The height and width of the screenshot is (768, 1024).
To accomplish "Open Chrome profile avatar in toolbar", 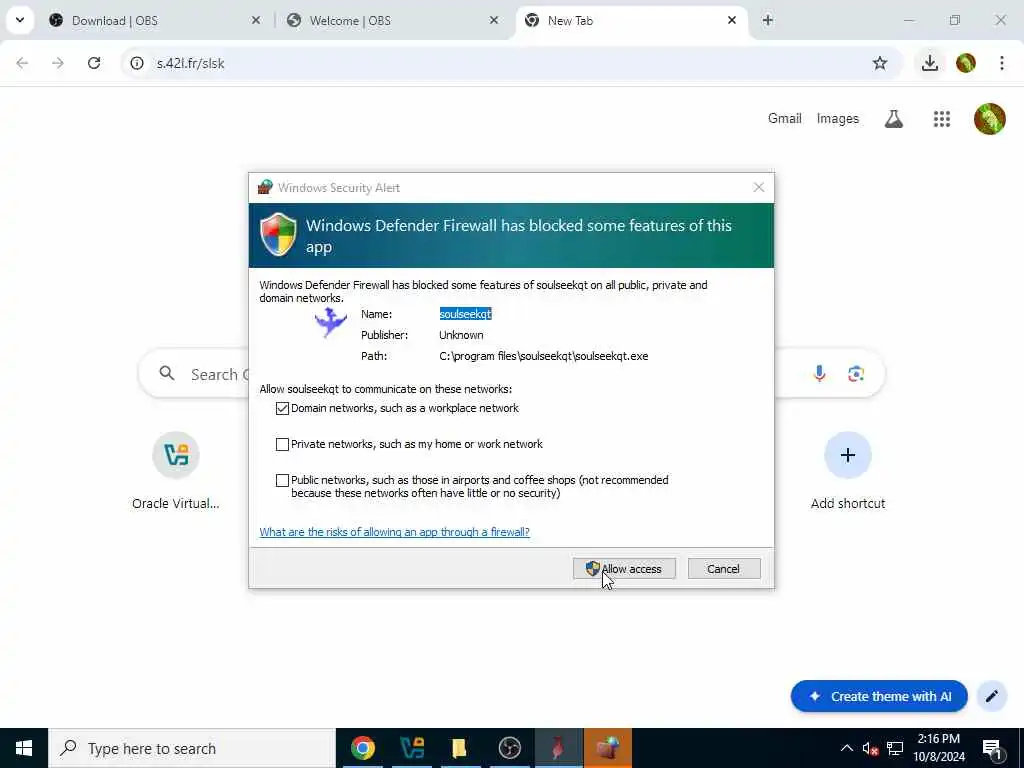I will pyautogui.click(x=966, y=63).
